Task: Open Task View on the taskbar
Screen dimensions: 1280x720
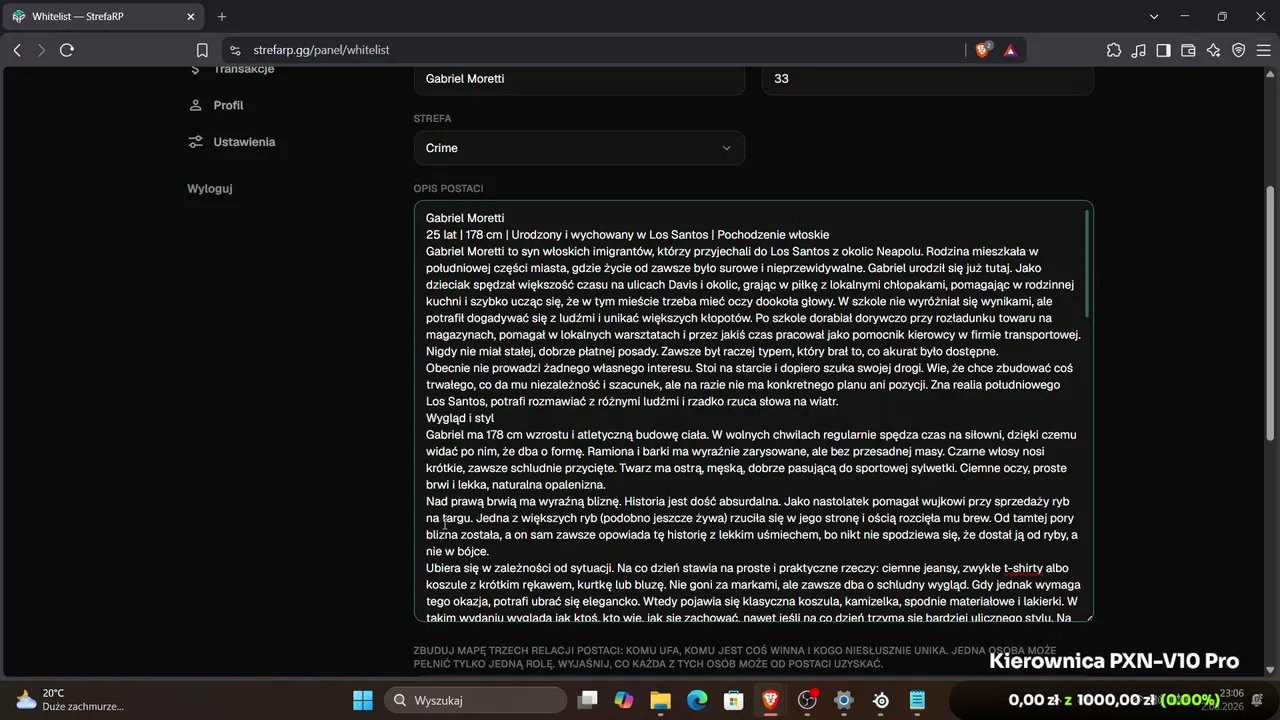Action: [588, 700]
